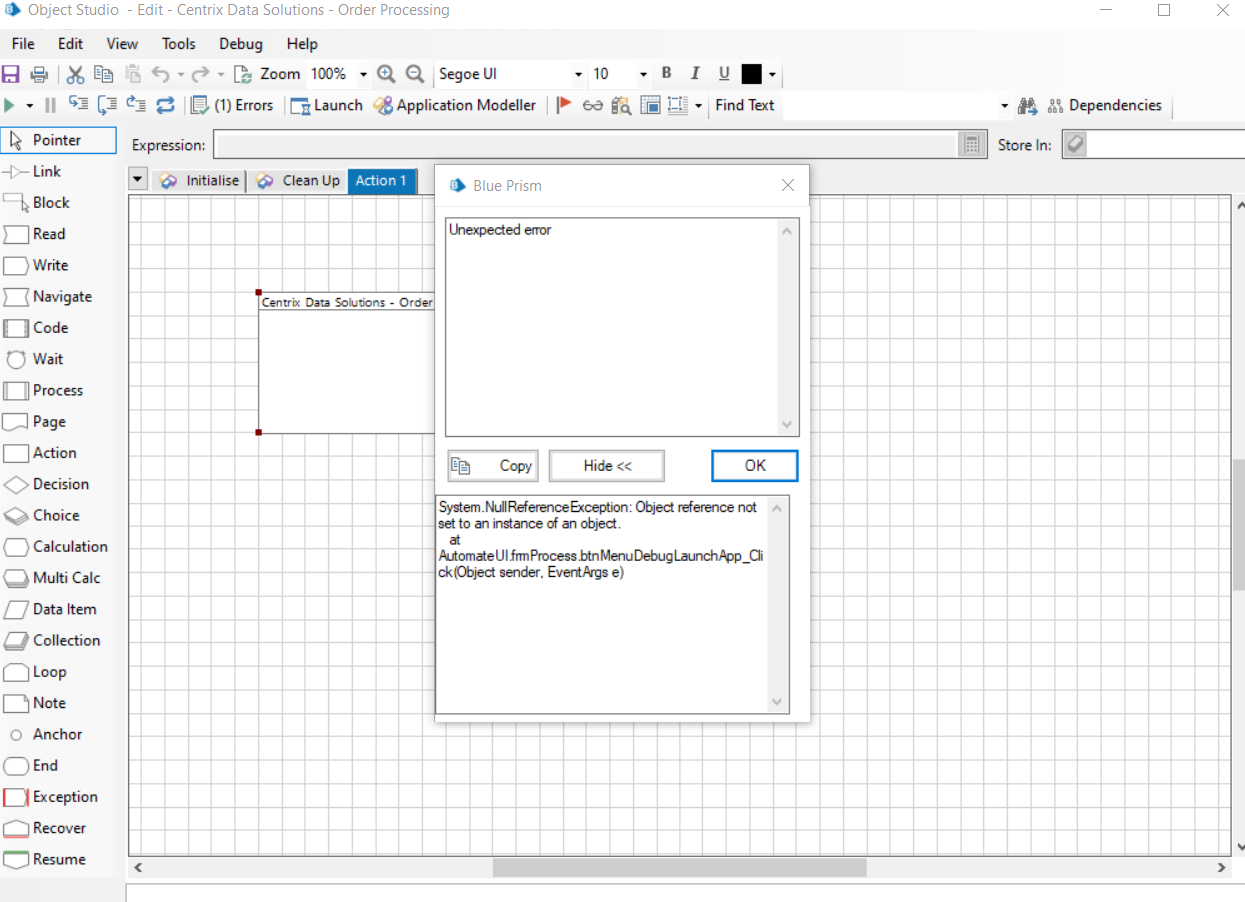Open the page list dropdown beside Initialise tab
This screenshot has width=1245, height=902.
coord(138,179)
